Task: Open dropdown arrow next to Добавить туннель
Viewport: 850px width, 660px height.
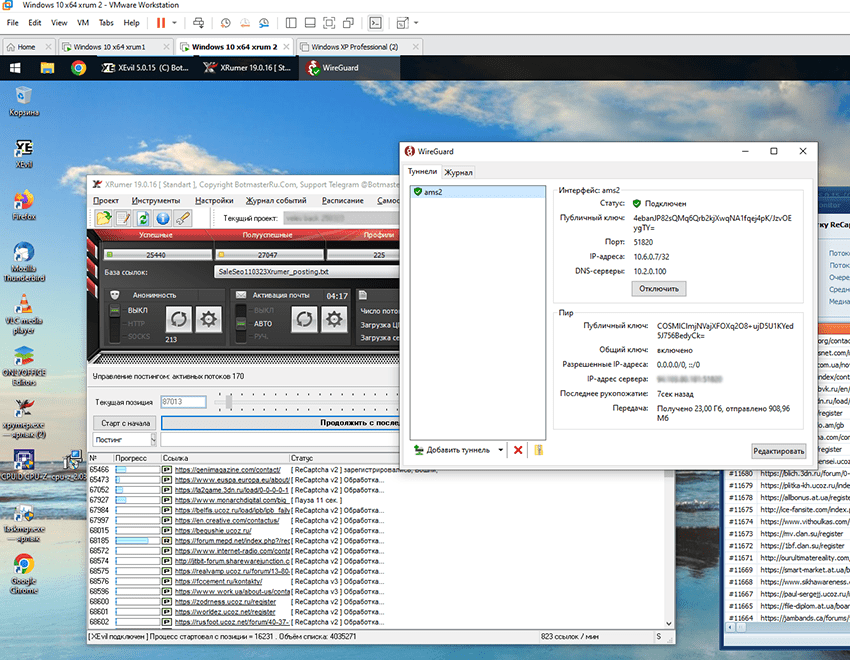Action: tap(500, 450)
